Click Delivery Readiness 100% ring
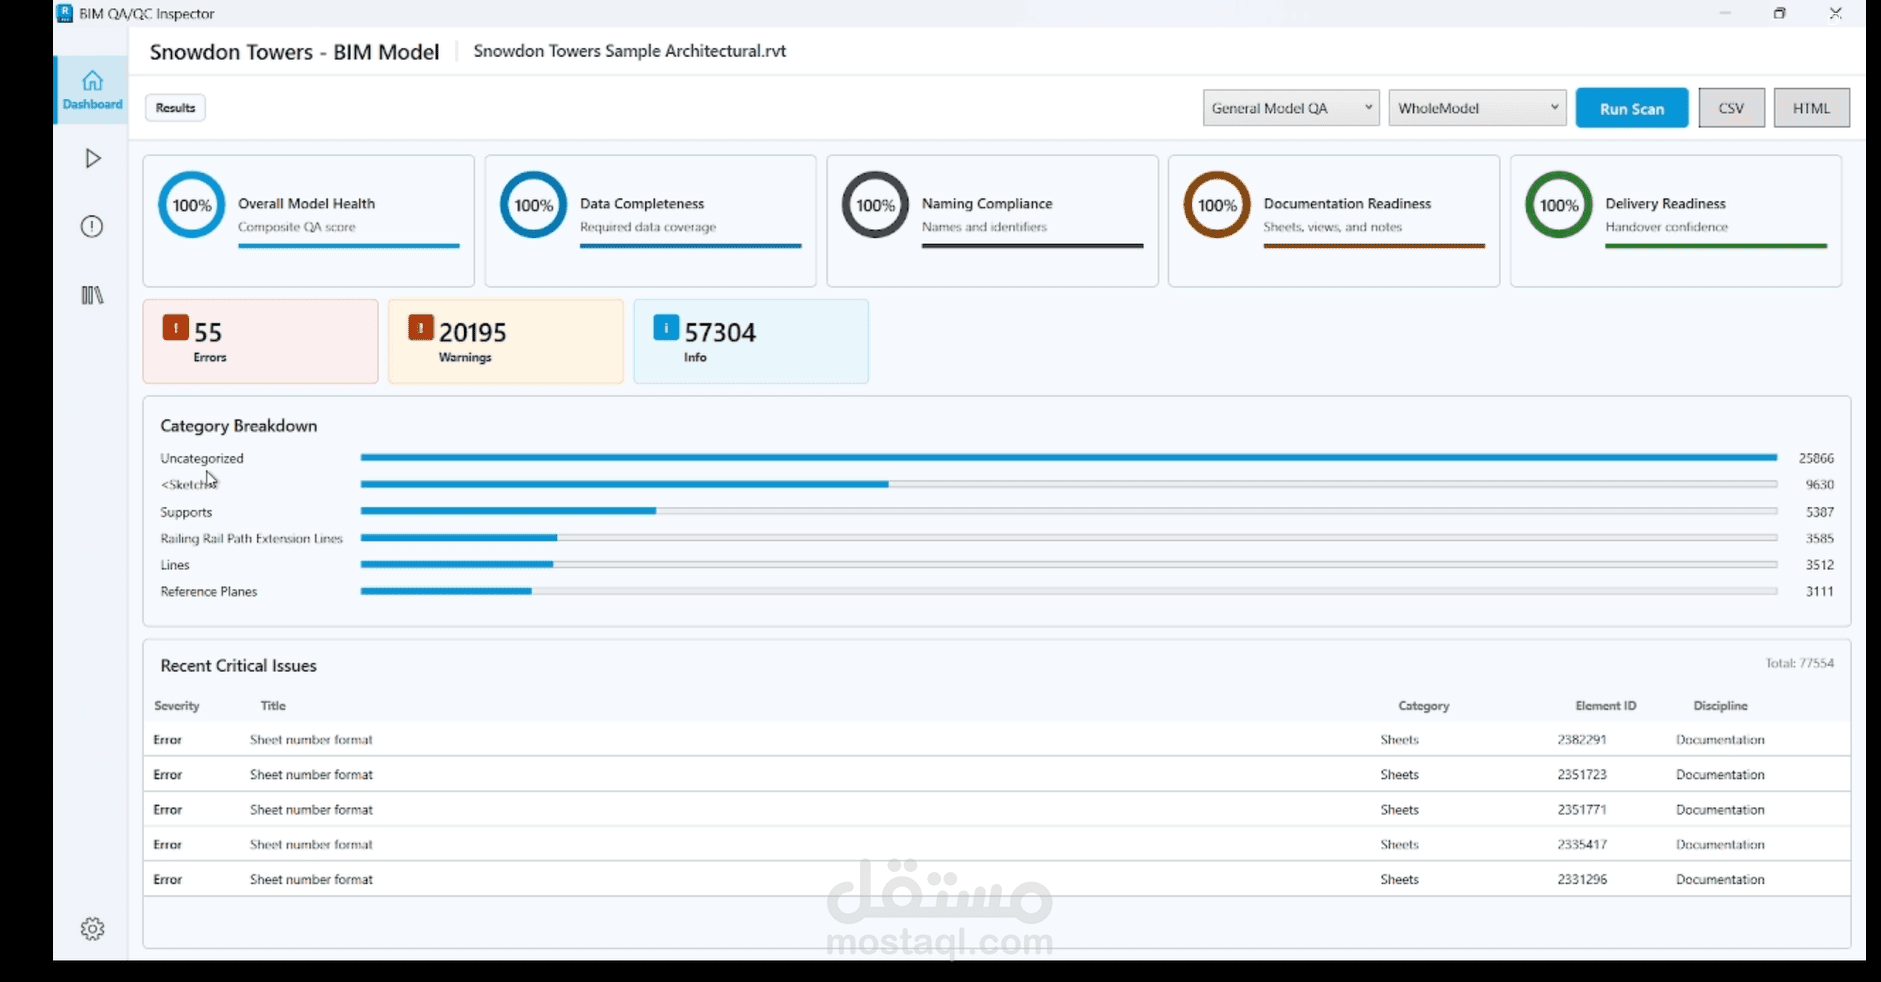The height and width of the screenshot is (982, 1881). click(x=1559, y=205)
